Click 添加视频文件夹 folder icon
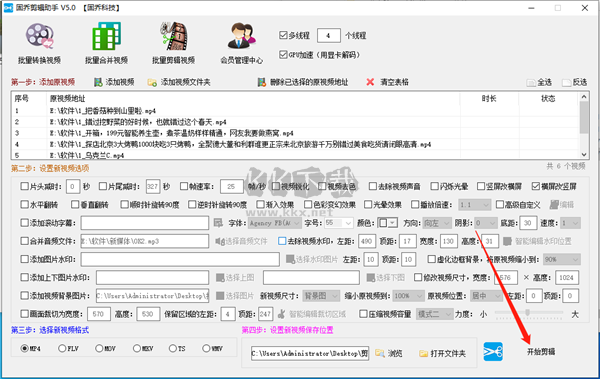 coord(152,82)
